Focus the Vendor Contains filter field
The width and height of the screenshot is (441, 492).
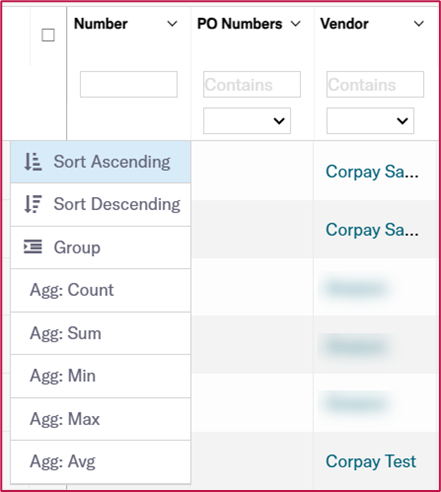click(375, 84)
